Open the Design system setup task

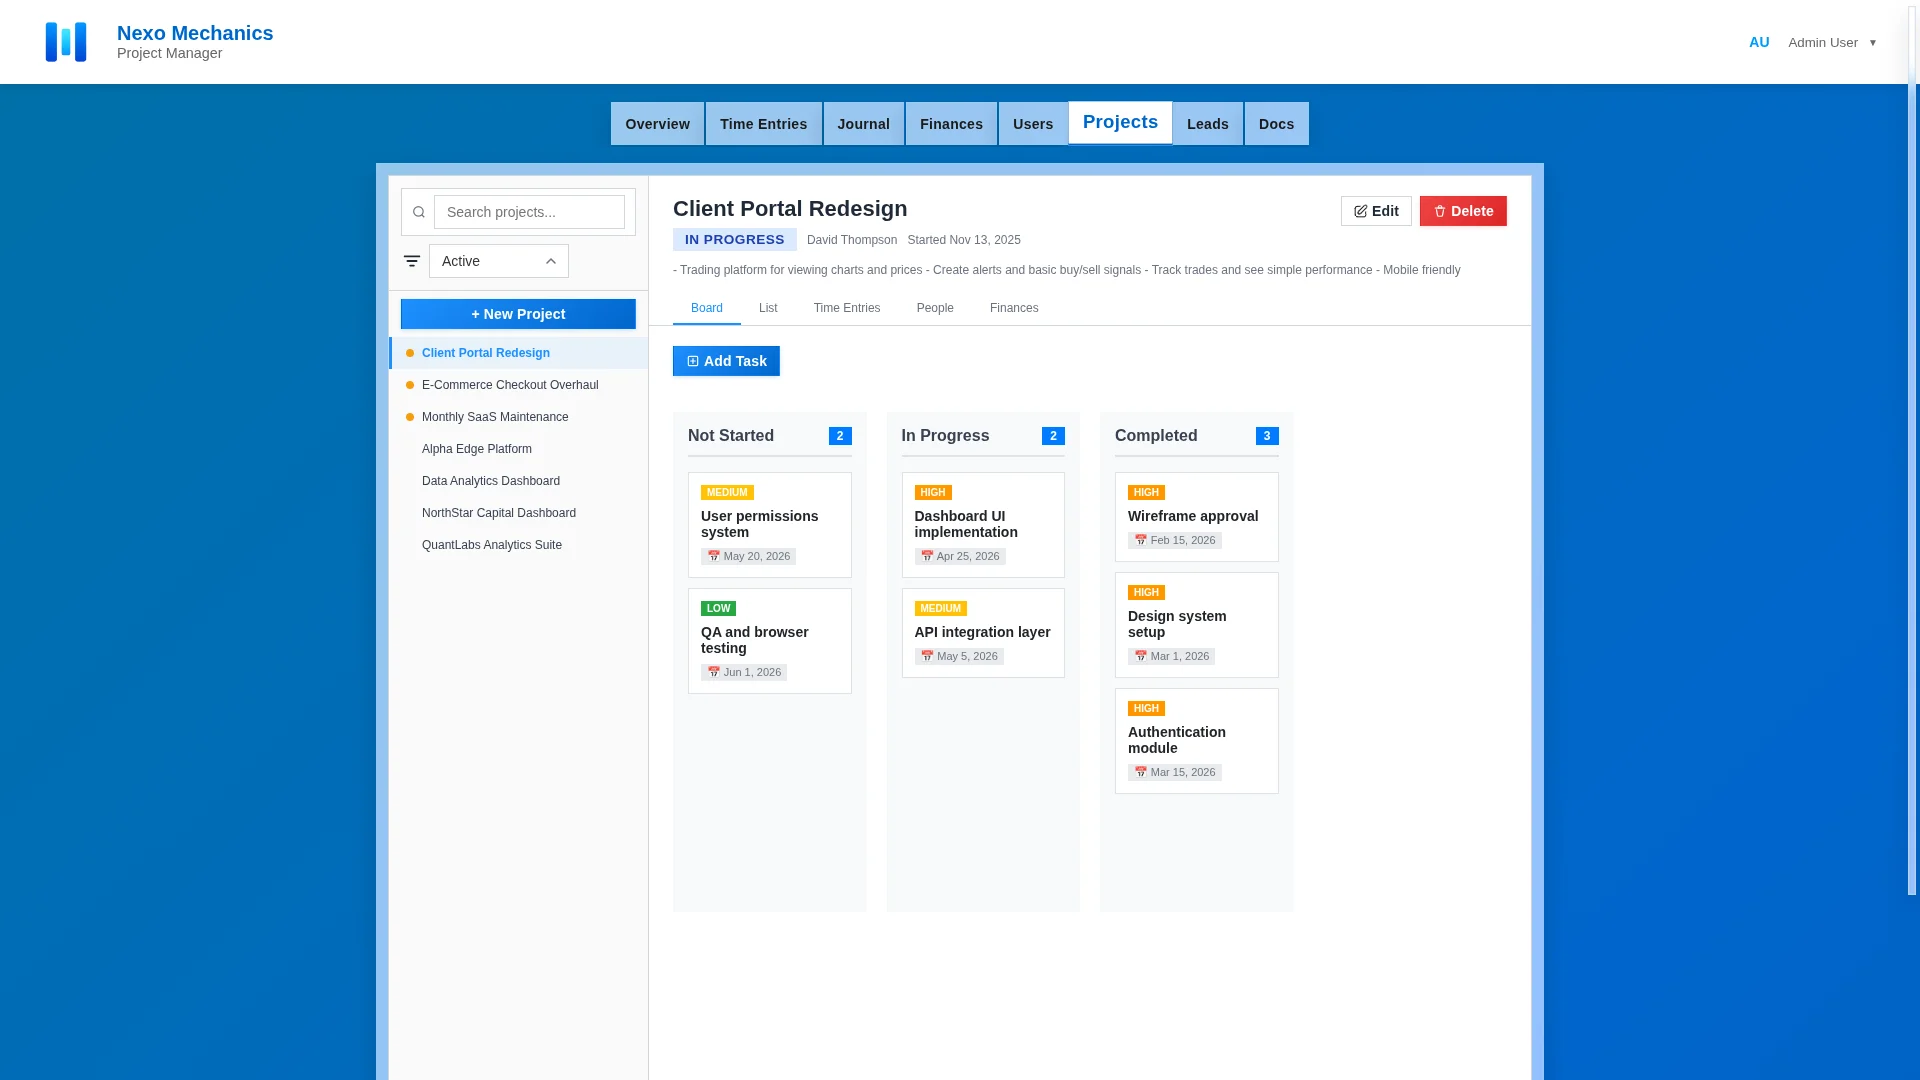point(1197,625)
